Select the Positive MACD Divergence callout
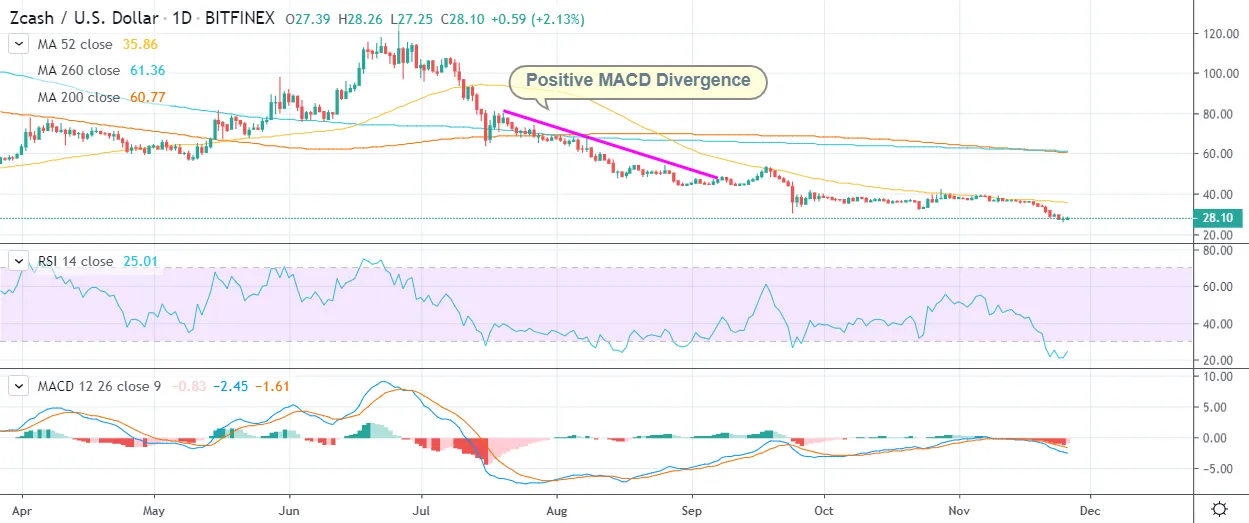The image size is (1249, 523). pyautogui.click(x=638, y=81)
